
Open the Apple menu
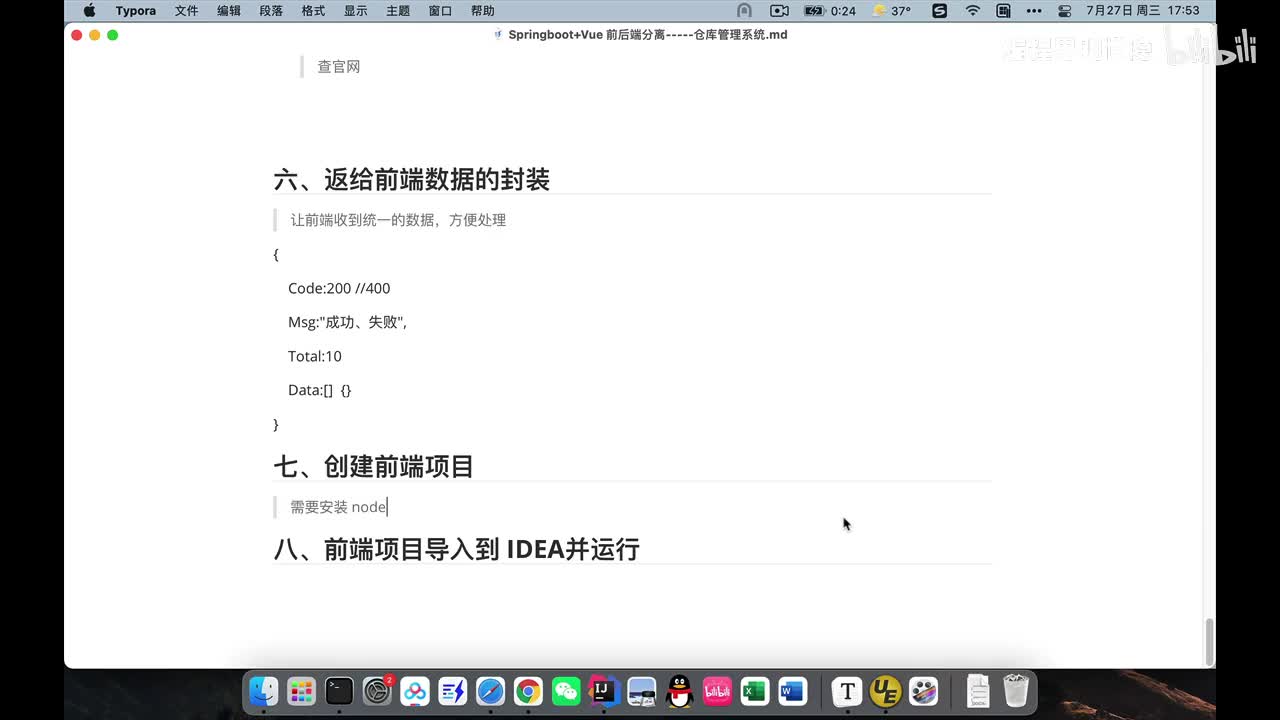click(x=89, y=11)
